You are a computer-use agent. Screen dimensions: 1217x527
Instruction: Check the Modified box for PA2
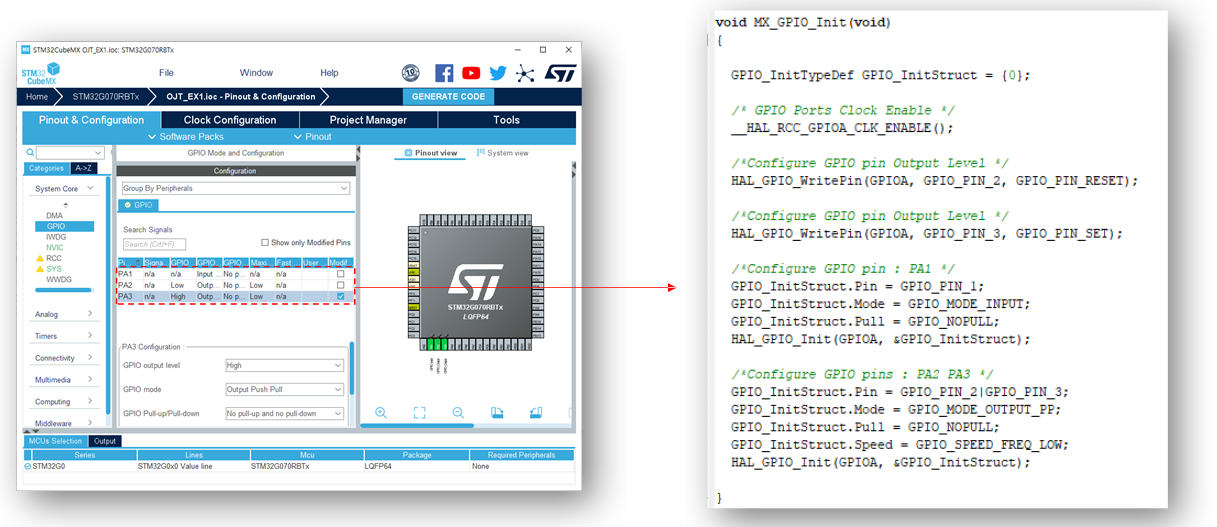tap(341, 285)
